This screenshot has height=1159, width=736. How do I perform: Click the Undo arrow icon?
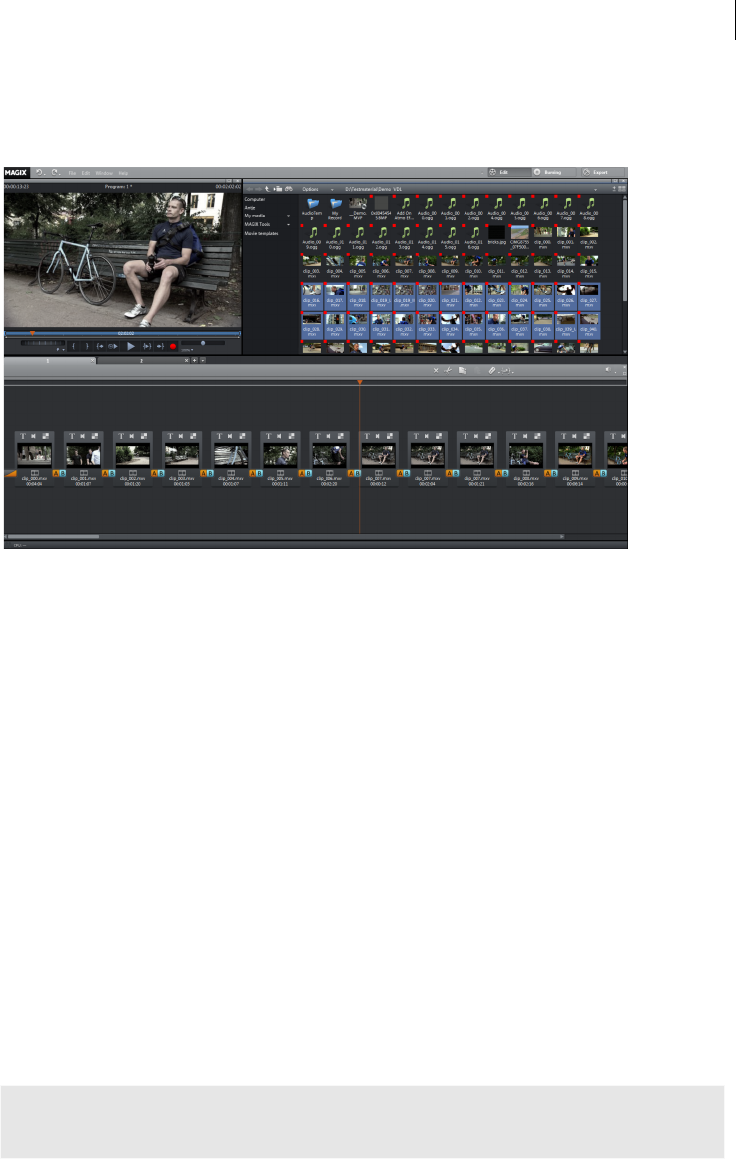(39, 172)
